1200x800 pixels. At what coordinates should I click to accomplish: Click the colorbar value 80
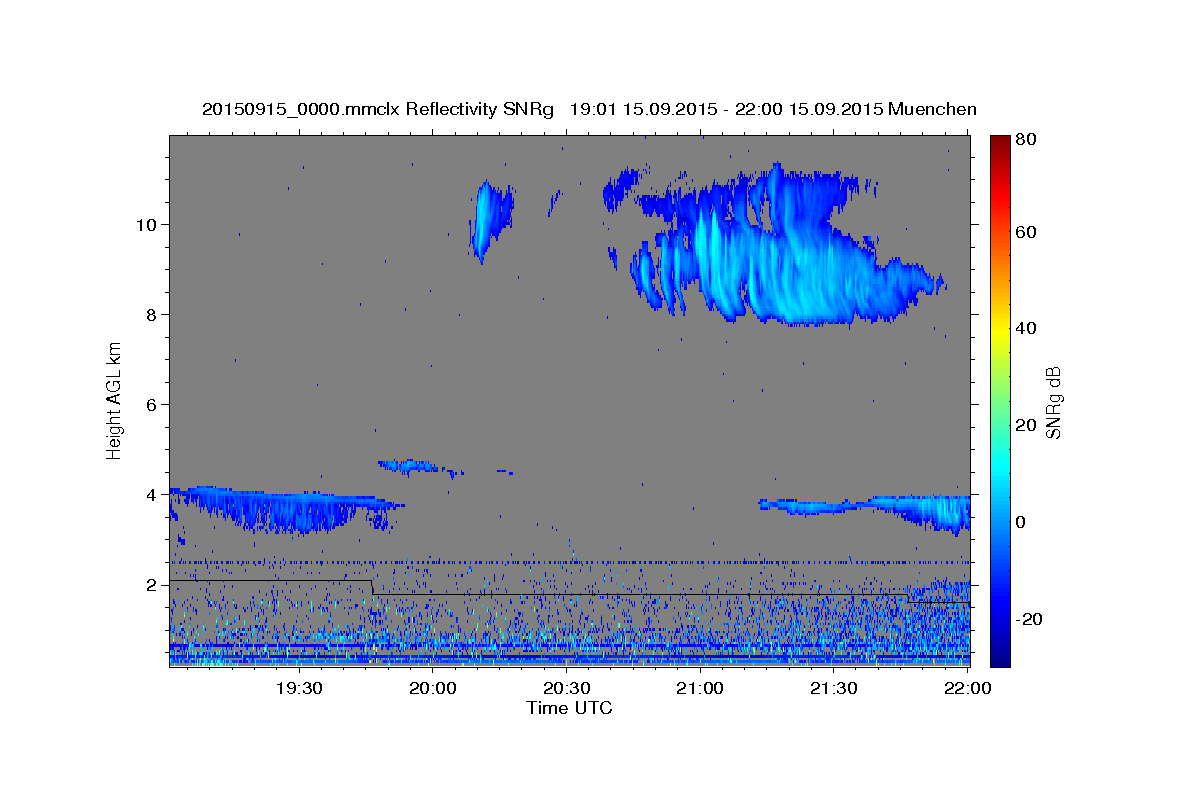(1027, 141)
